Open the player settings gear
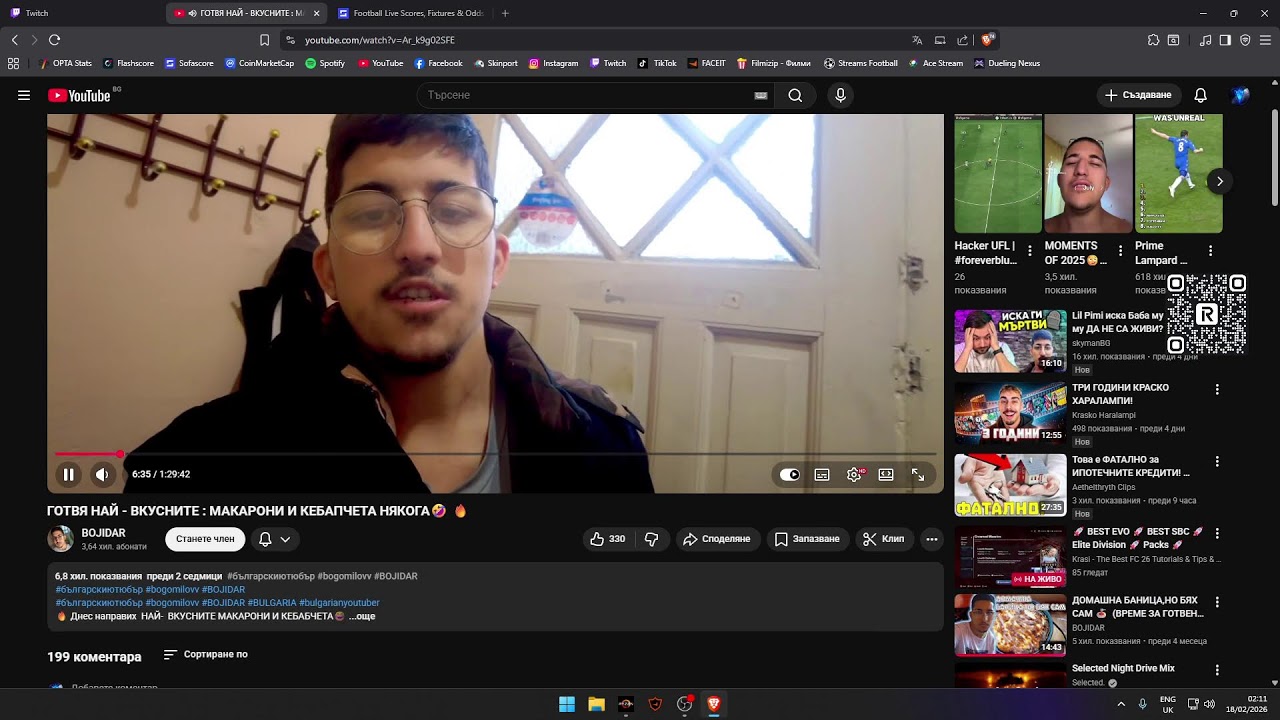This screenshot has height=720, width=1280. [x=854, y=475]
